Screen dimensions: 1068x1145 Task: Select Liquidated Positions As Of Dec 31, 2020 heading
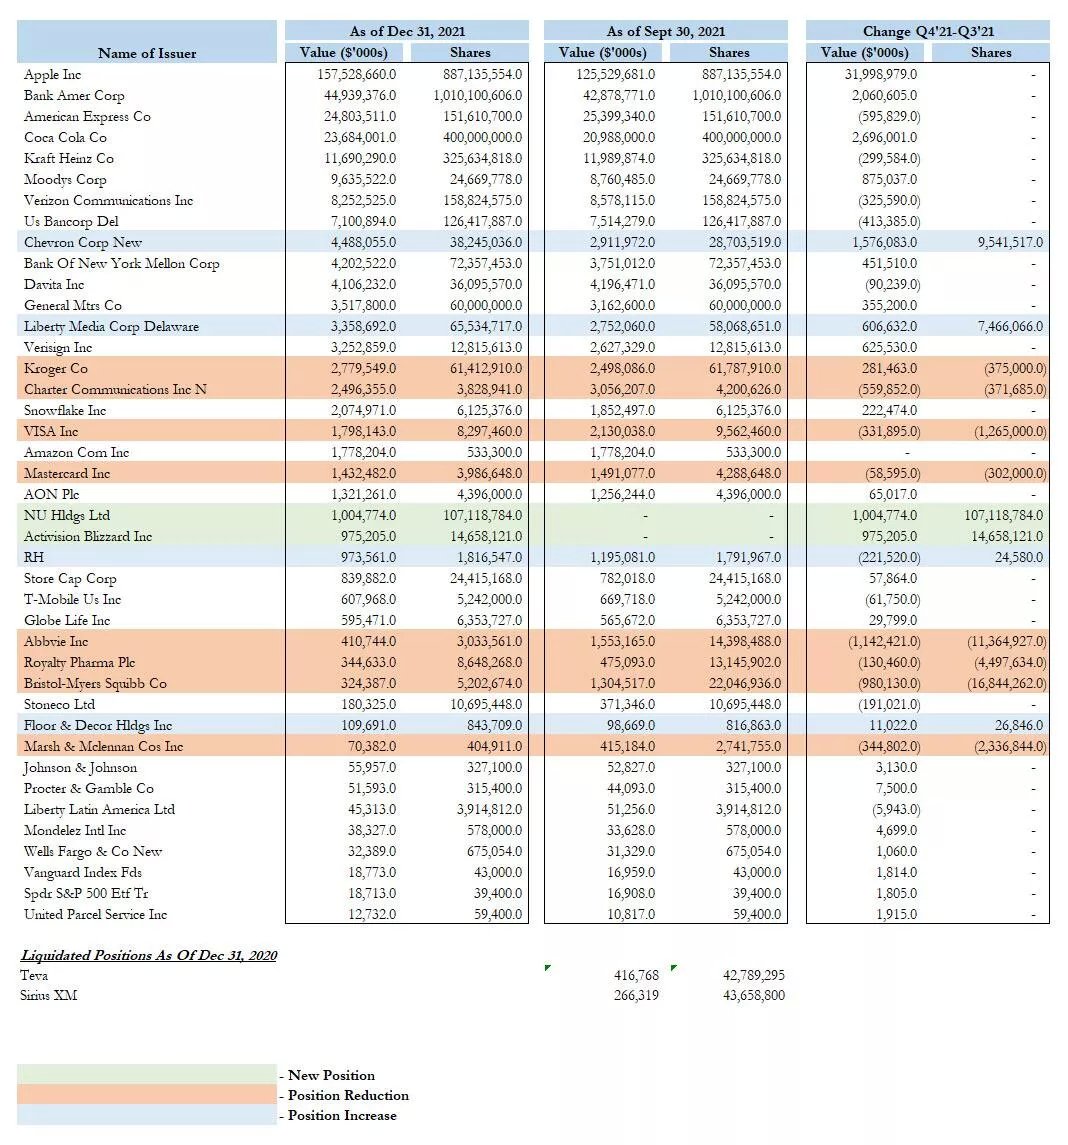point(149,955)
